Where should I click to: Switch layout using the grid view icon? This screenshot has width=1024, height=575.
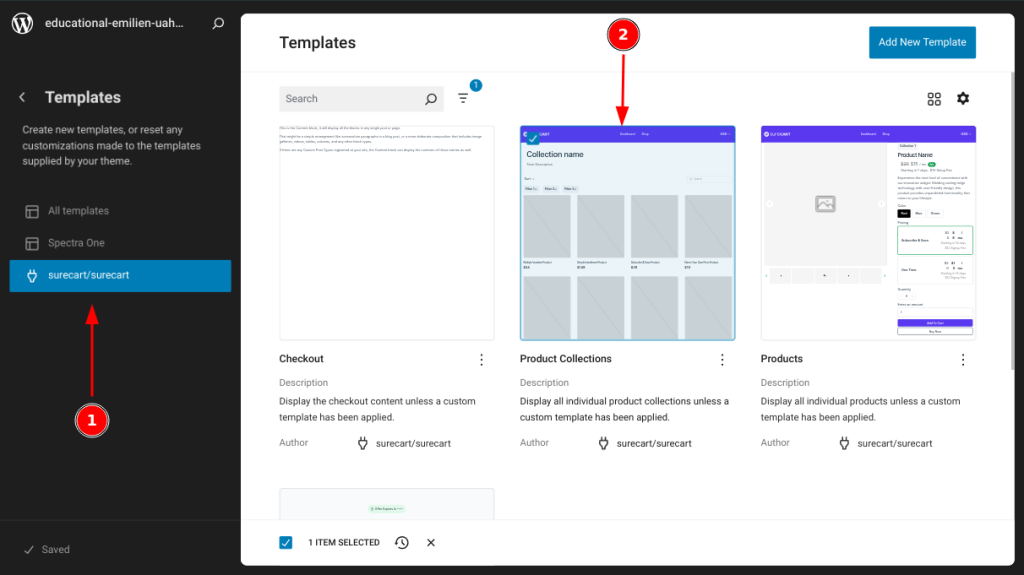(x=934, y=99)
